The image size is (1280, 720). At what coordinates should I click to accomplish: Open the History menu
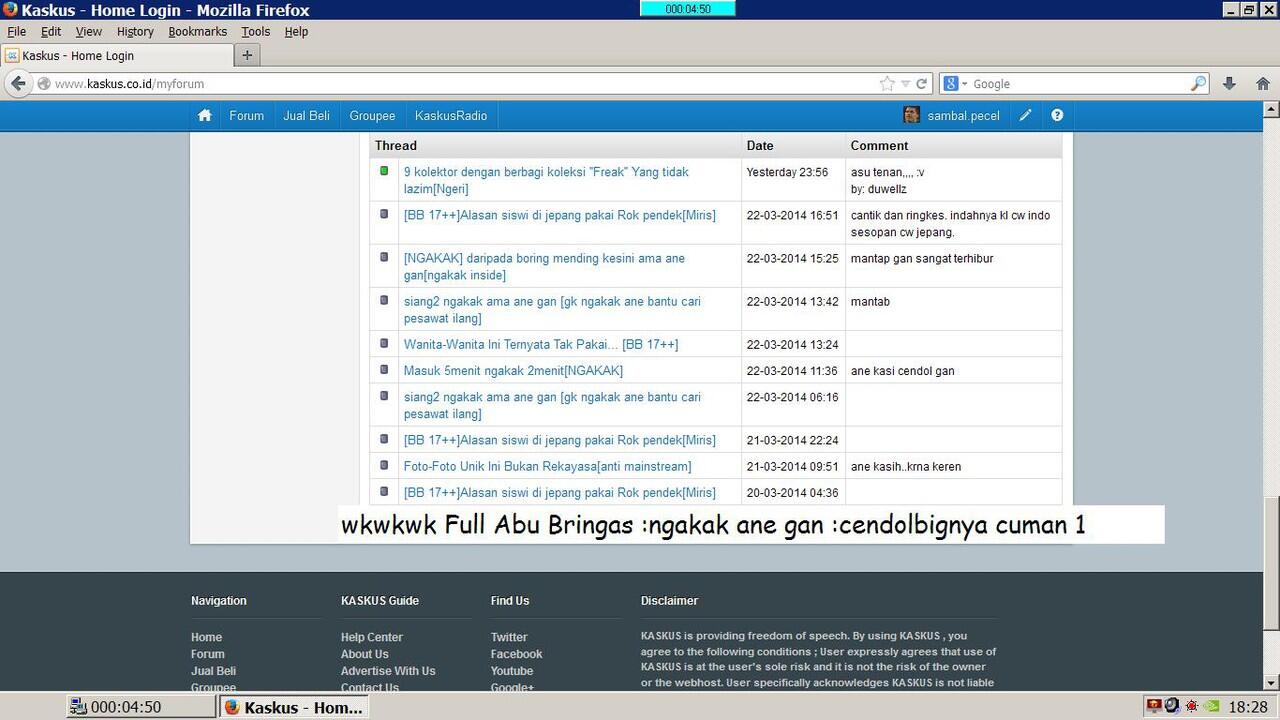click(135, 31)
